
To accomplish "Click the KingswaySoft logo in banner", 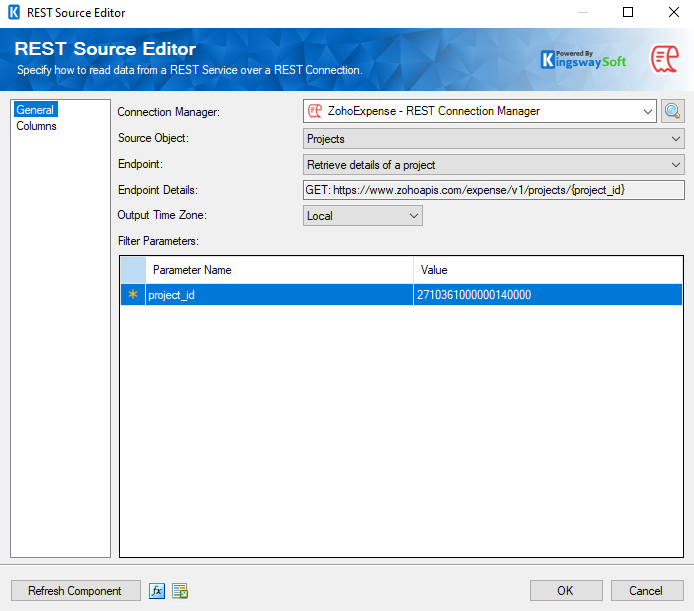I will pyautogui.click(x=583, y=59).
